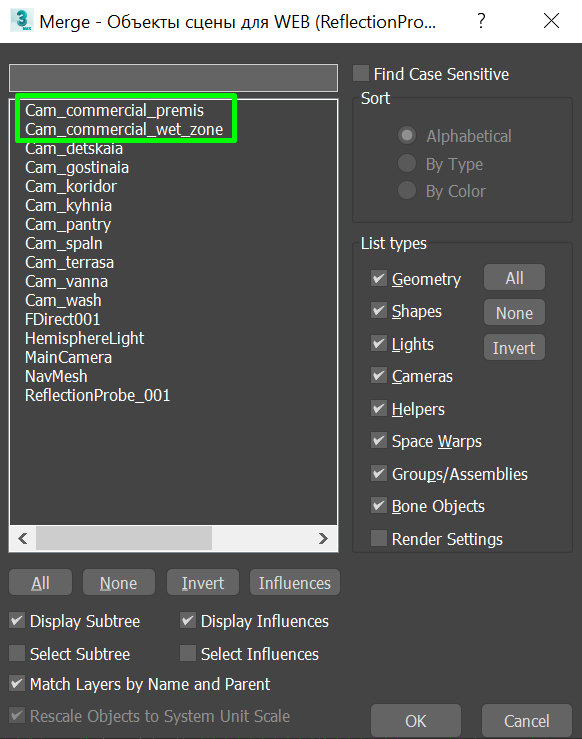
Task: Click the Invert button in List types
Action: coord(514,347)
